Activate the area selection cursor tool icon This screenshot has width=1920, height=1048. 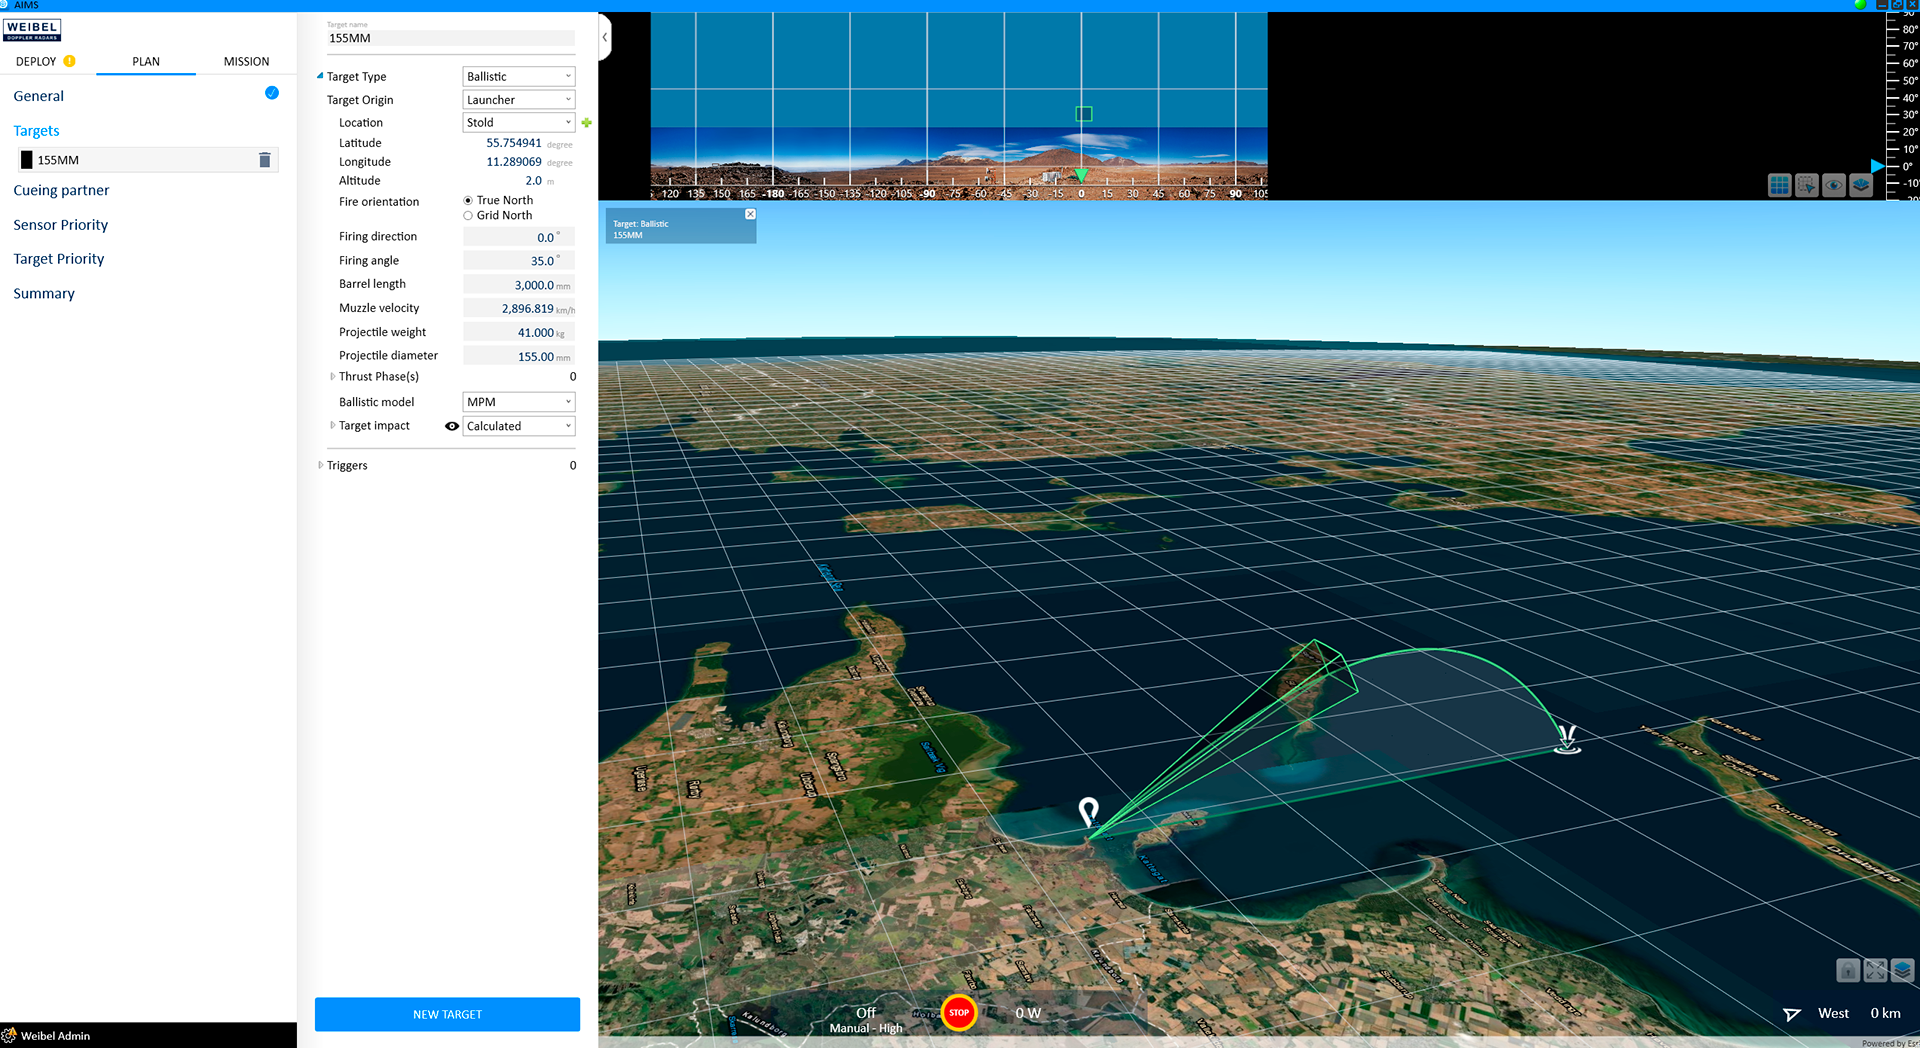[x=1806, y=185]
